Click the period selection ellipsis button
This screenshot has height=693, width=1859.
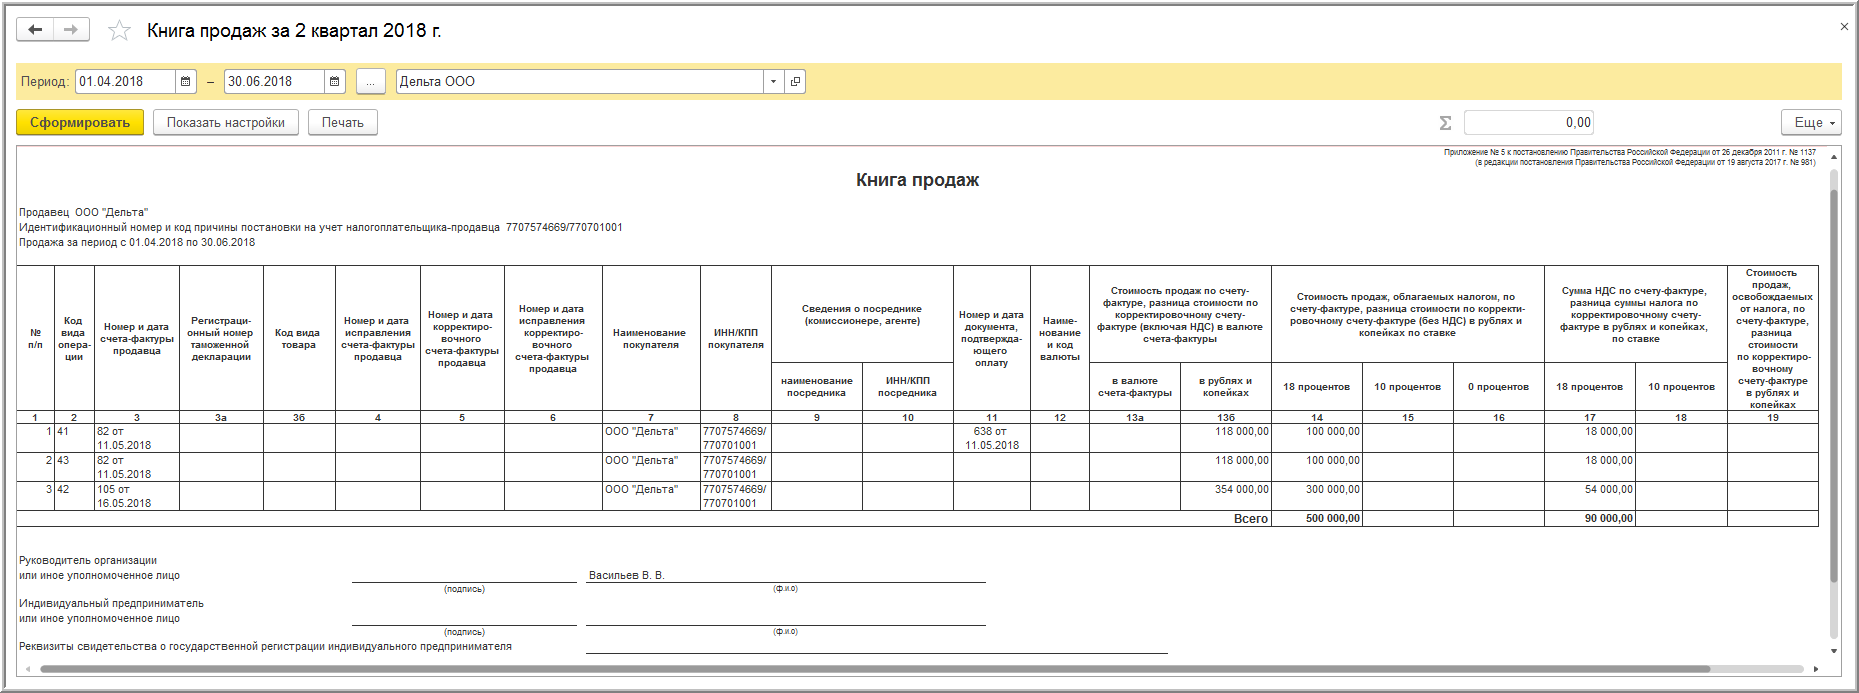point(370,82)
